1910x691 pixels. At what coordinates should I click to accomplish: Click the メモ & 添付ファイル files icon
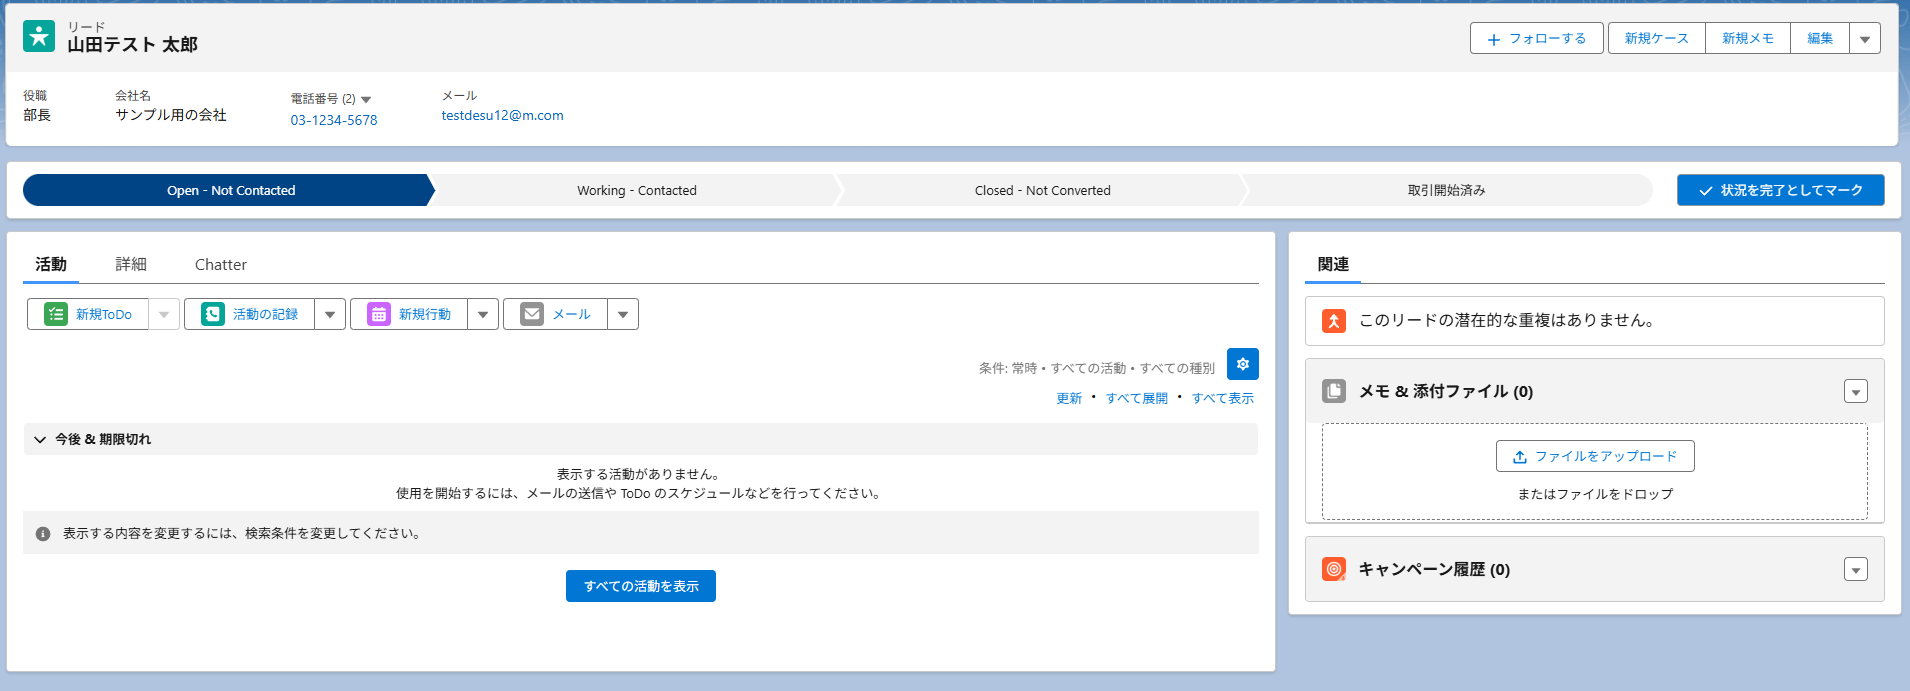[1334, 391]
